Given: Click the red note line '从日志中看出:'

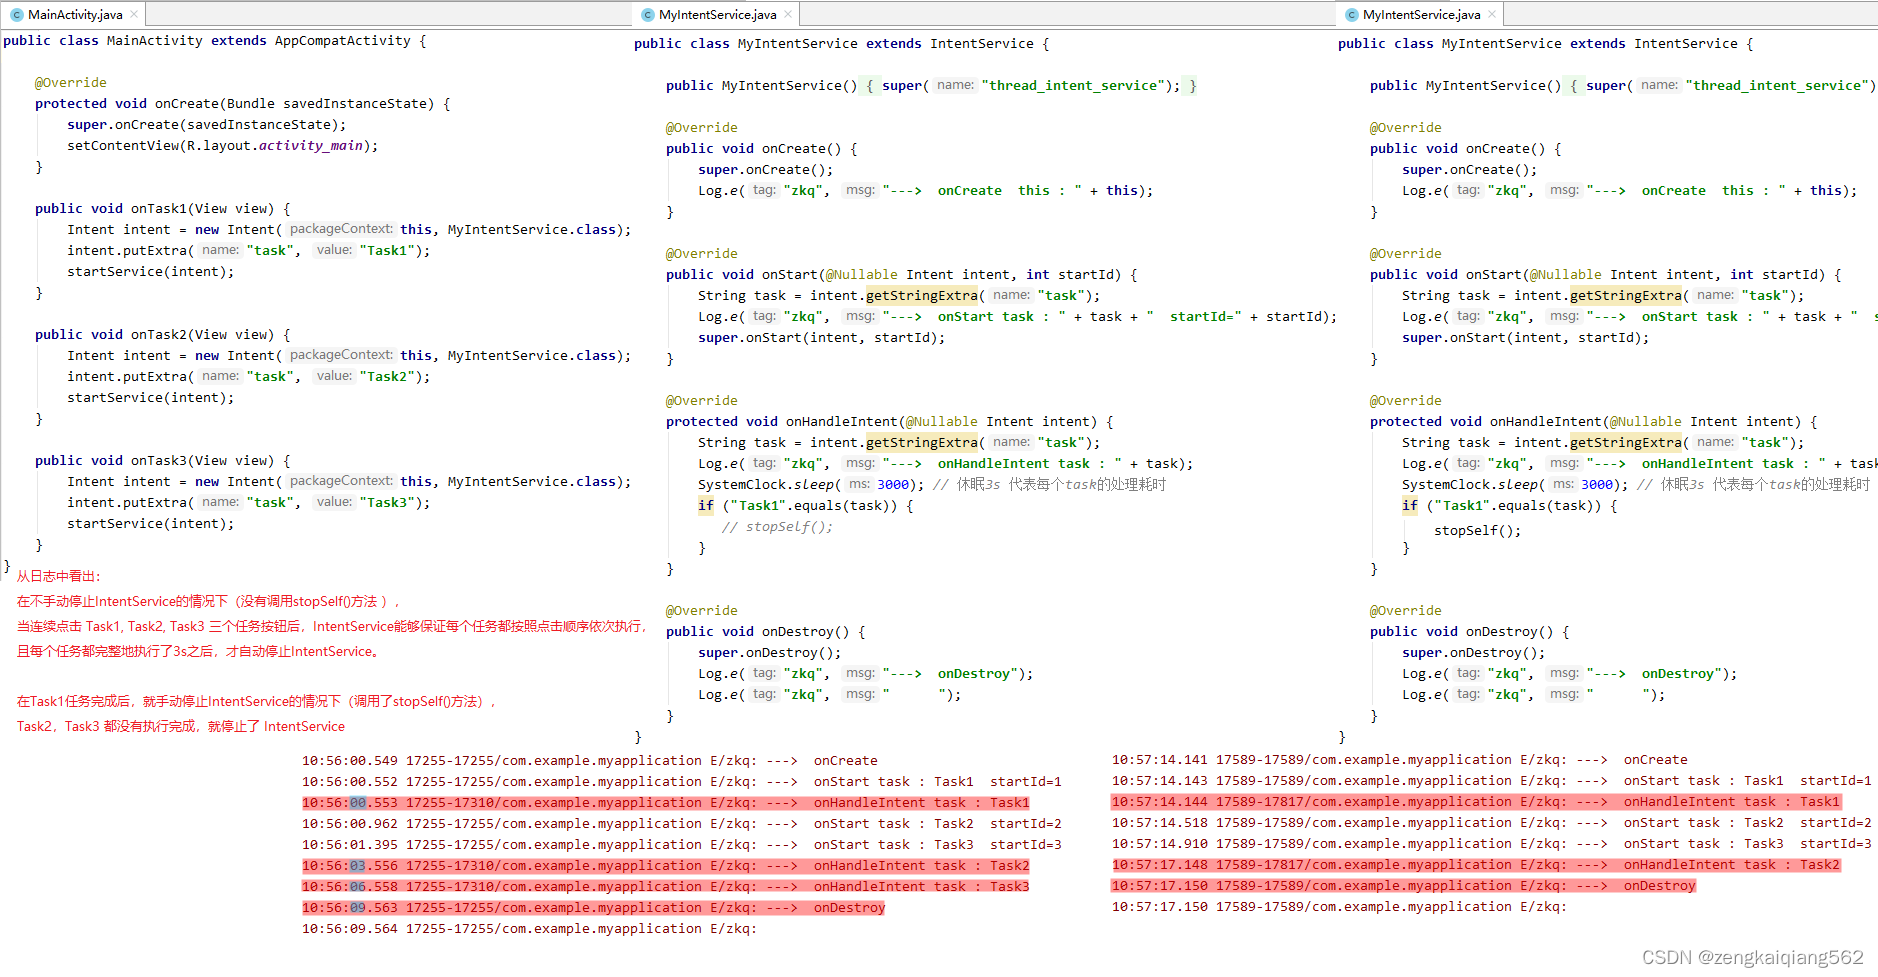Looking at the screenshot, I should point(59,576).
